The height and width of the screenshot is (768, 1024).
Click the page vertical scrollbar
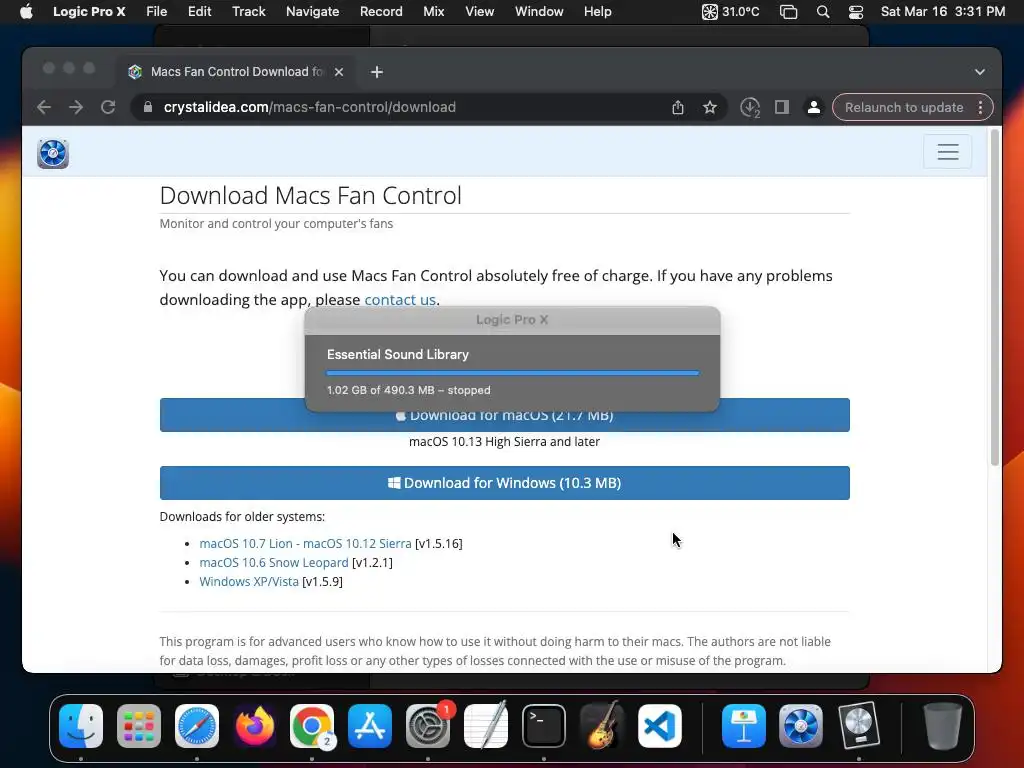coord(995,297)
